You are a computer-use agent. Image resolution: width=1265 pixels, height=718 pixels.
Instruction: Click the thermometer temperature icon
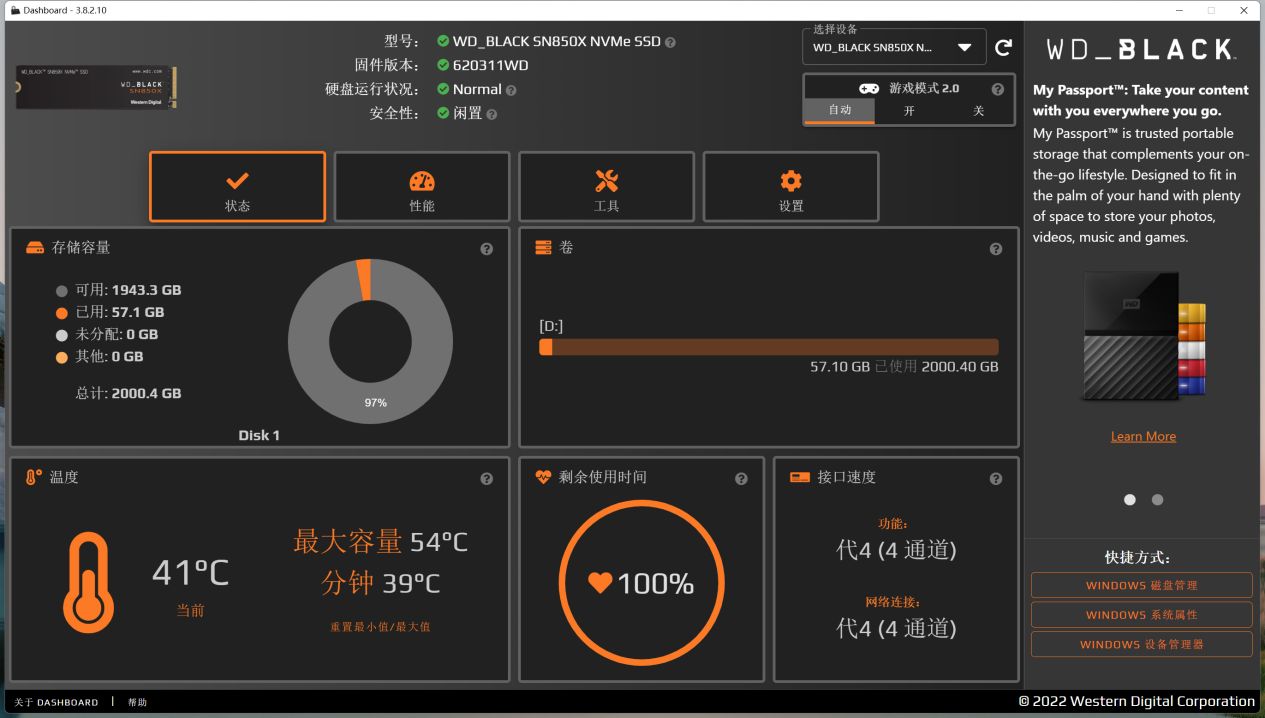point(34,478)
